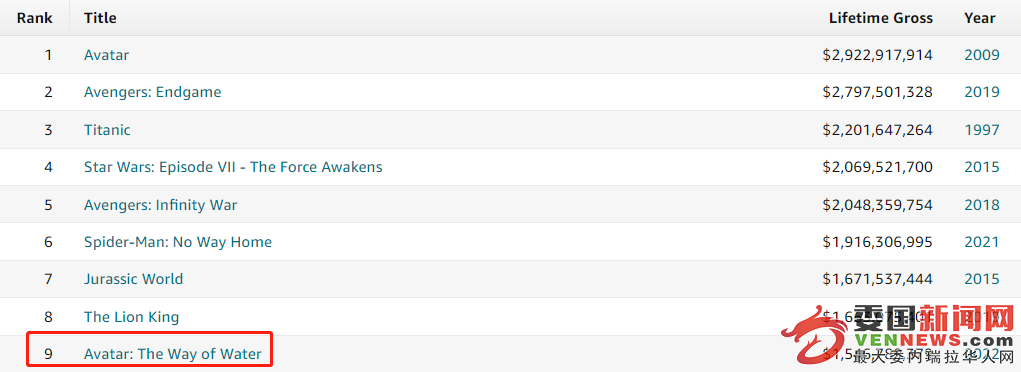Open Avatar: The Way of Water link

pos(173,354)
